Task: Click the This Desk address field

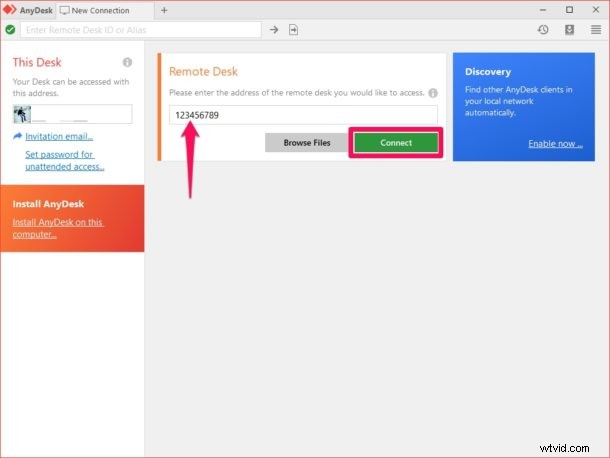Action: pos(73,114)
